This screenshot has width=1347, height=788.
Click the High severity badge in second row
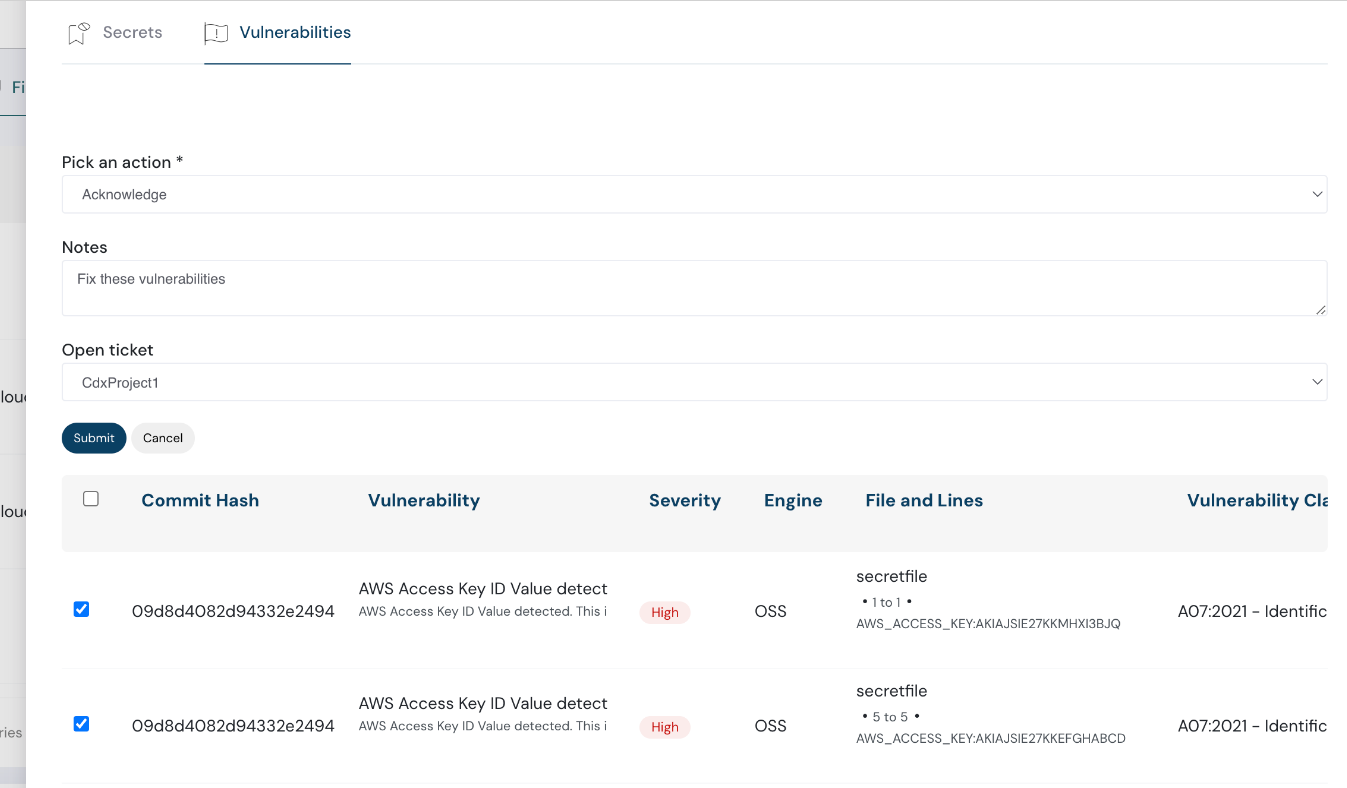tap(665, 727)
